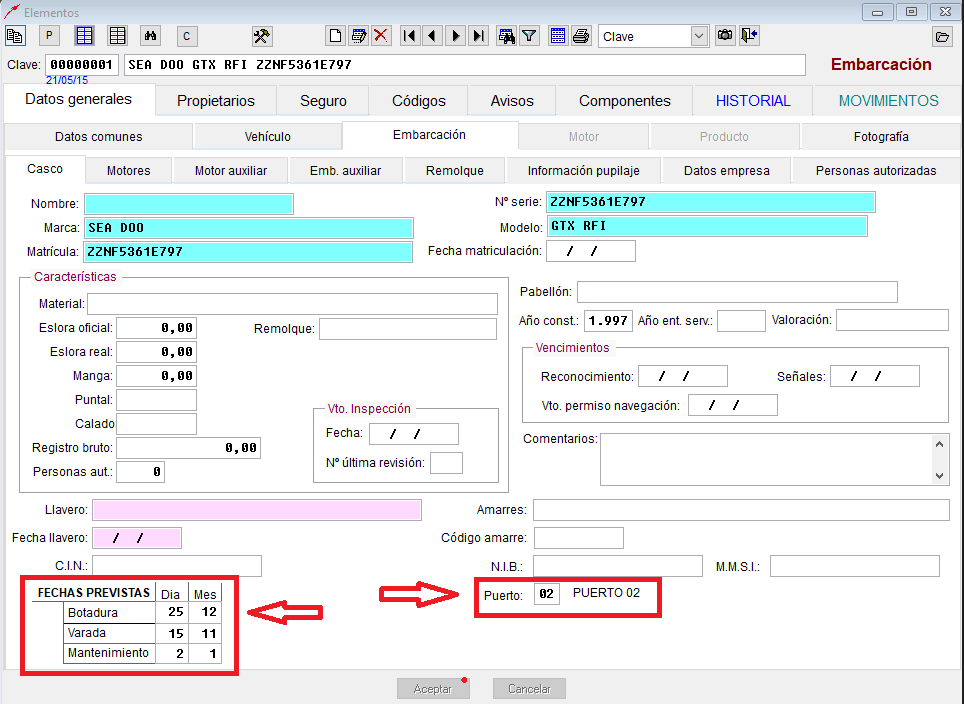
Task: Open the MOVIMIENTOS tab
Action: tap(888, 101)
